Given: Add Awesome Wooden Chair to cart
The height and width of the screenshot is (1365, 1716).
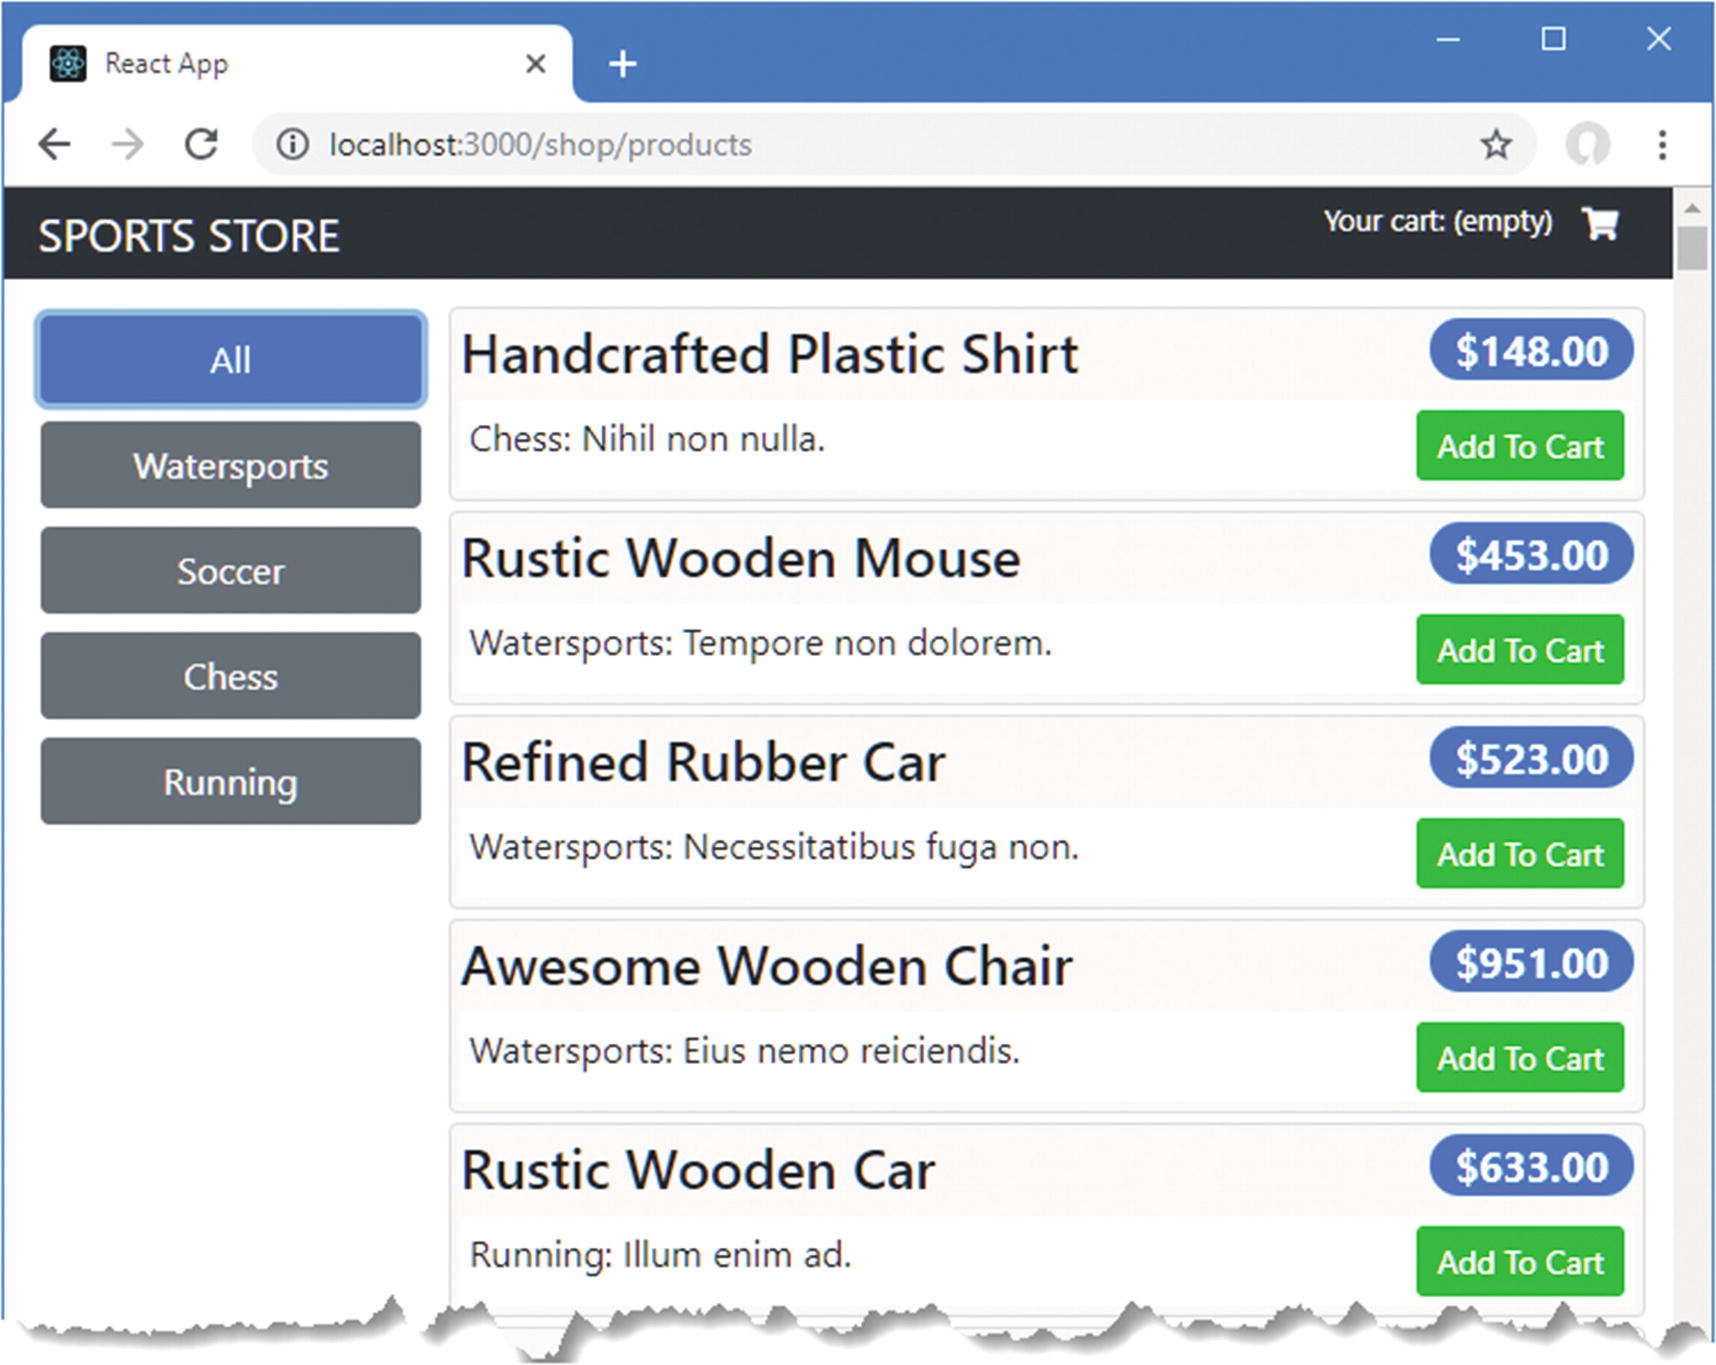Looking at the screenshot, I should coord(1519,1058).
